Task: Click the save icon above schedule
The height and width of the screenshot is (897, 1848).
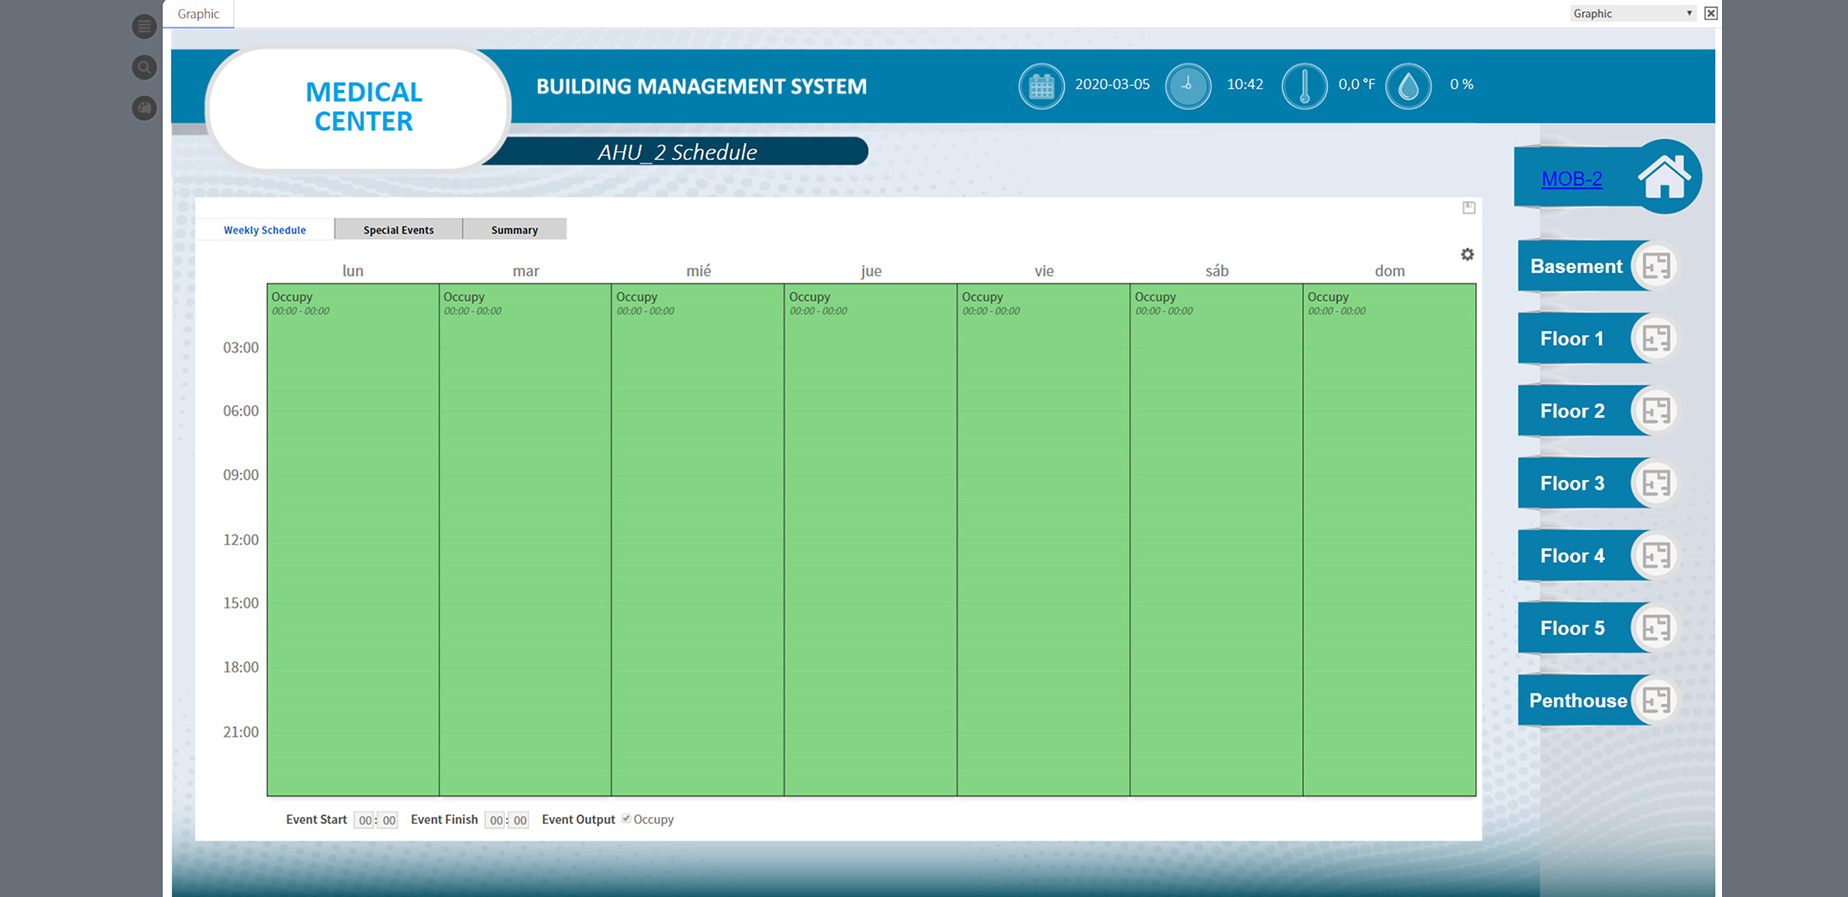Action: point(1469,207)
